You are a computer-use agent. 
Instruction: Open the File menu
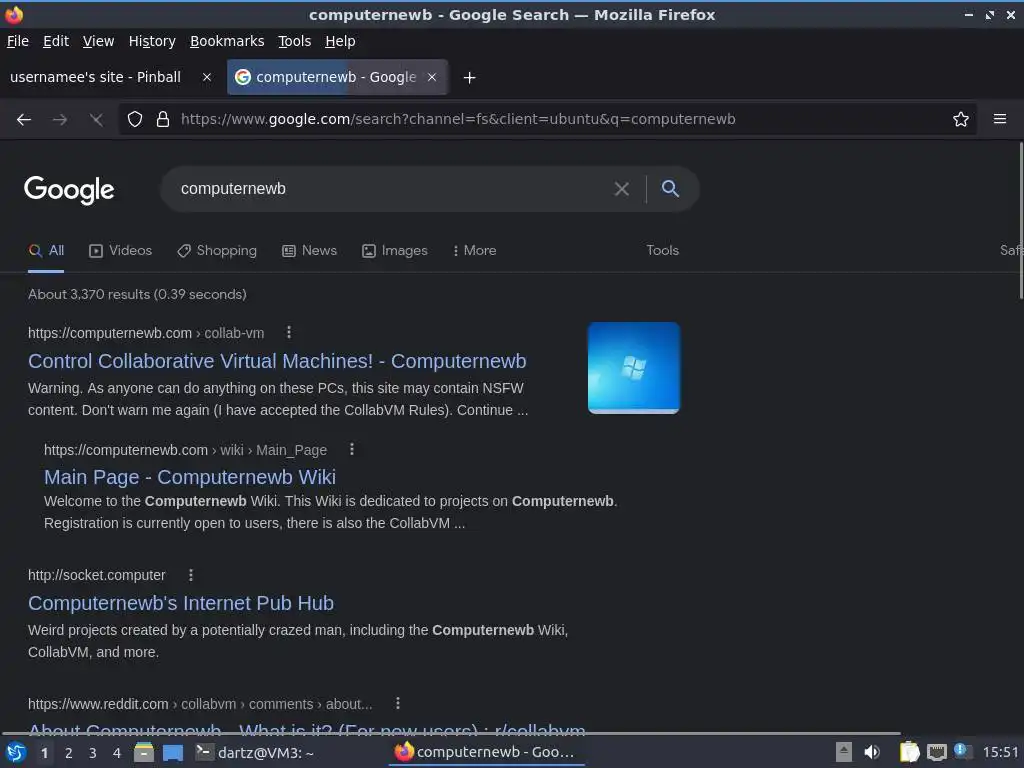point(18,41)
